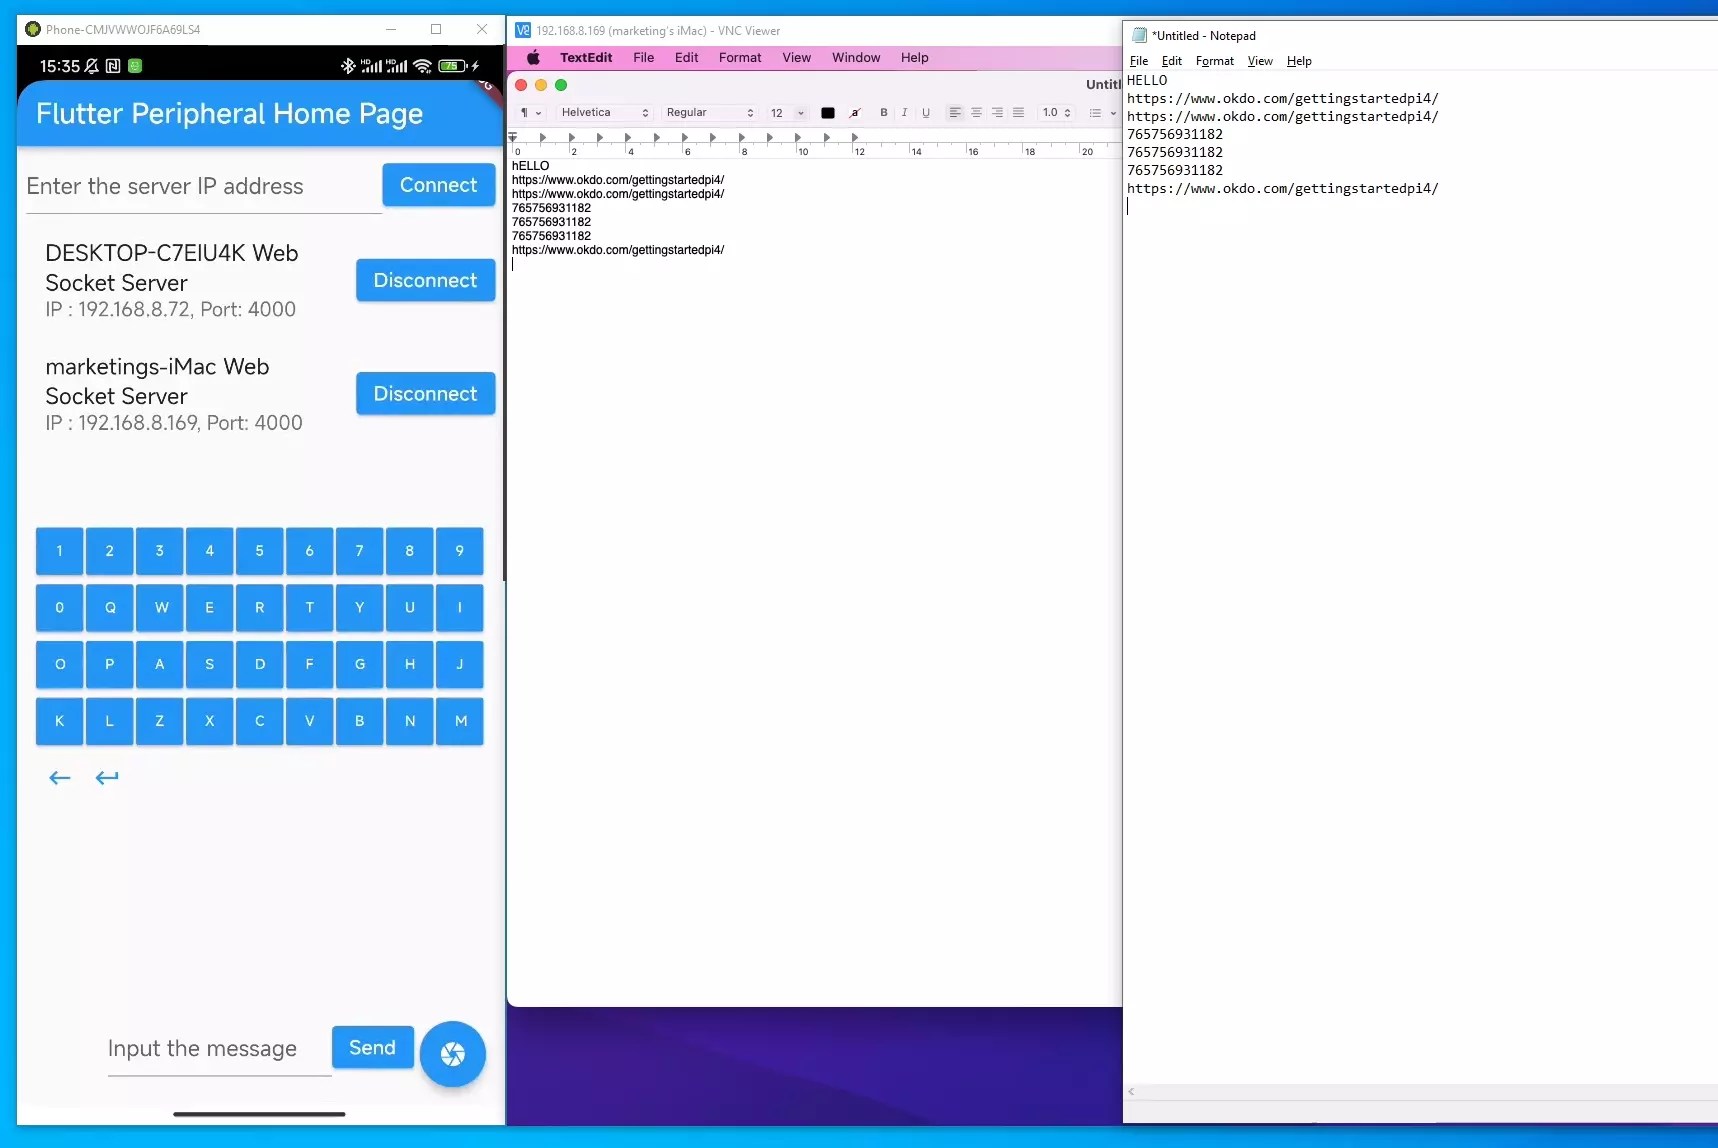Apply justified alignment in TextEdit toolbar
Screen dimensions: 1718x1148
(x=1017, y=112)
